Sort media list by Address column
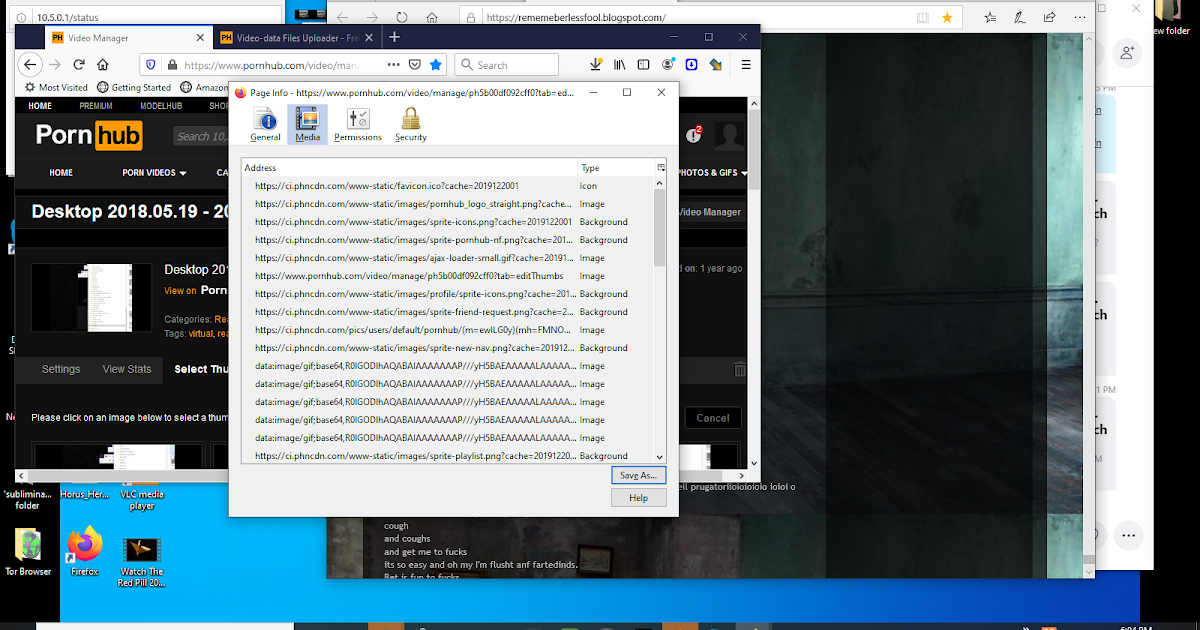Viewport: 1200px width, 630px height. 409,168
